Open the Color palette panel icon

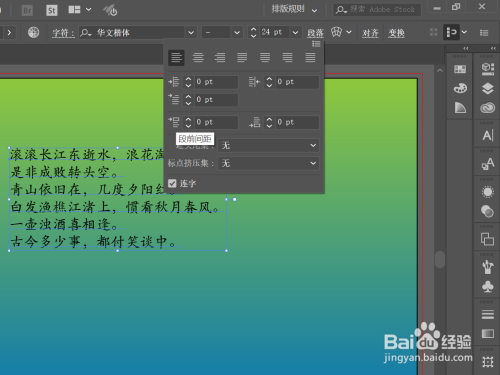point(460,88)
